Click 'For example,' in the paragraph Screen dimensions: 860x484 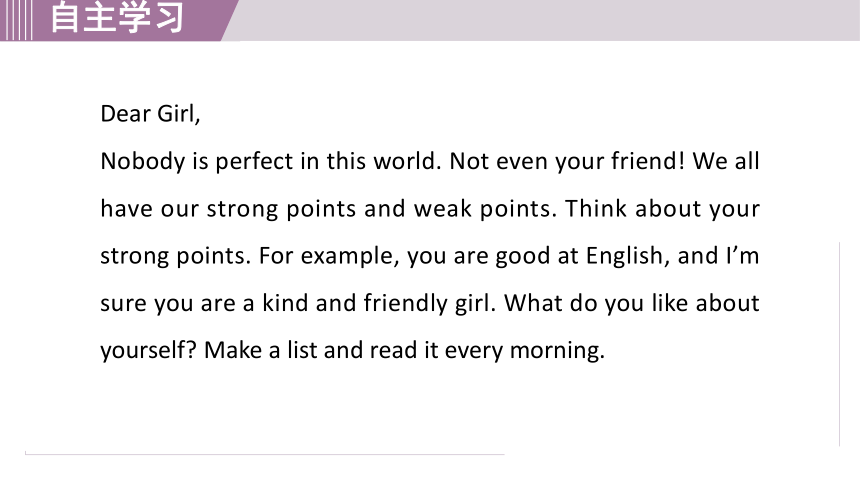(329, 256)
